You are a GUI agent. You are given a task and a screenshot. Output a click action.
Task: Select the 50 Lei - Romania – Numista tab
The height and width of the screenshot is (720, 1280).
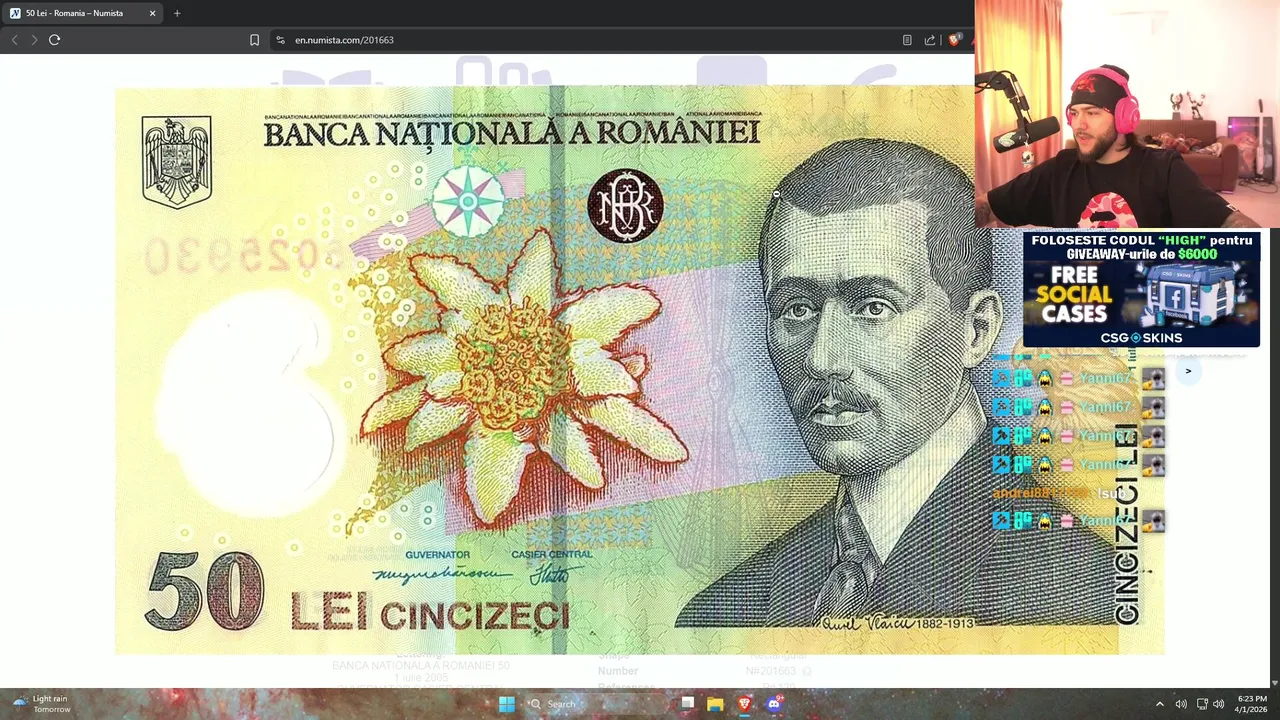(82, 13)
